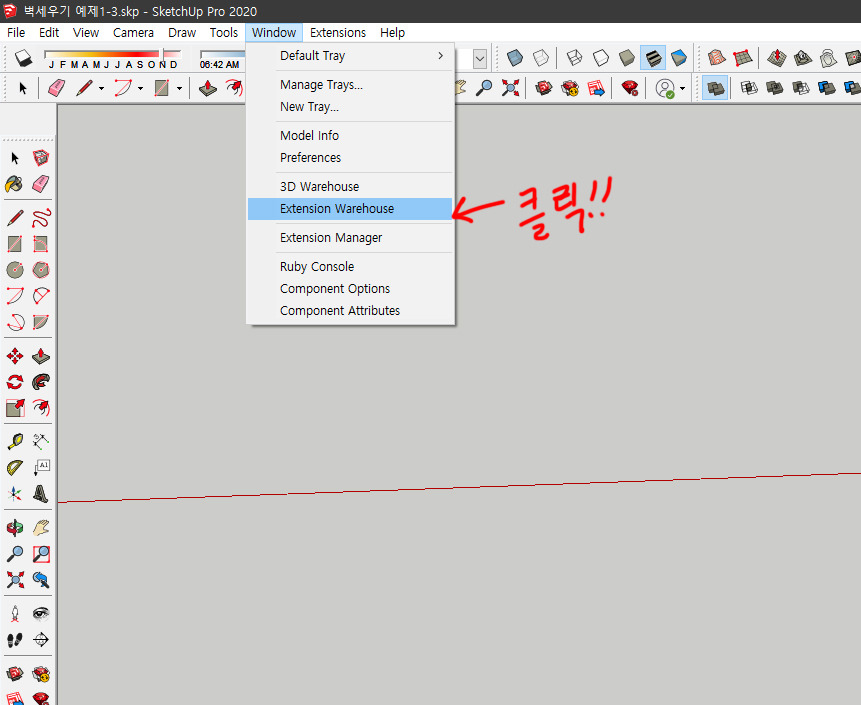861x705 pixels.
Task: Open the account sign-in dropdown
Action: coord(681,88)
